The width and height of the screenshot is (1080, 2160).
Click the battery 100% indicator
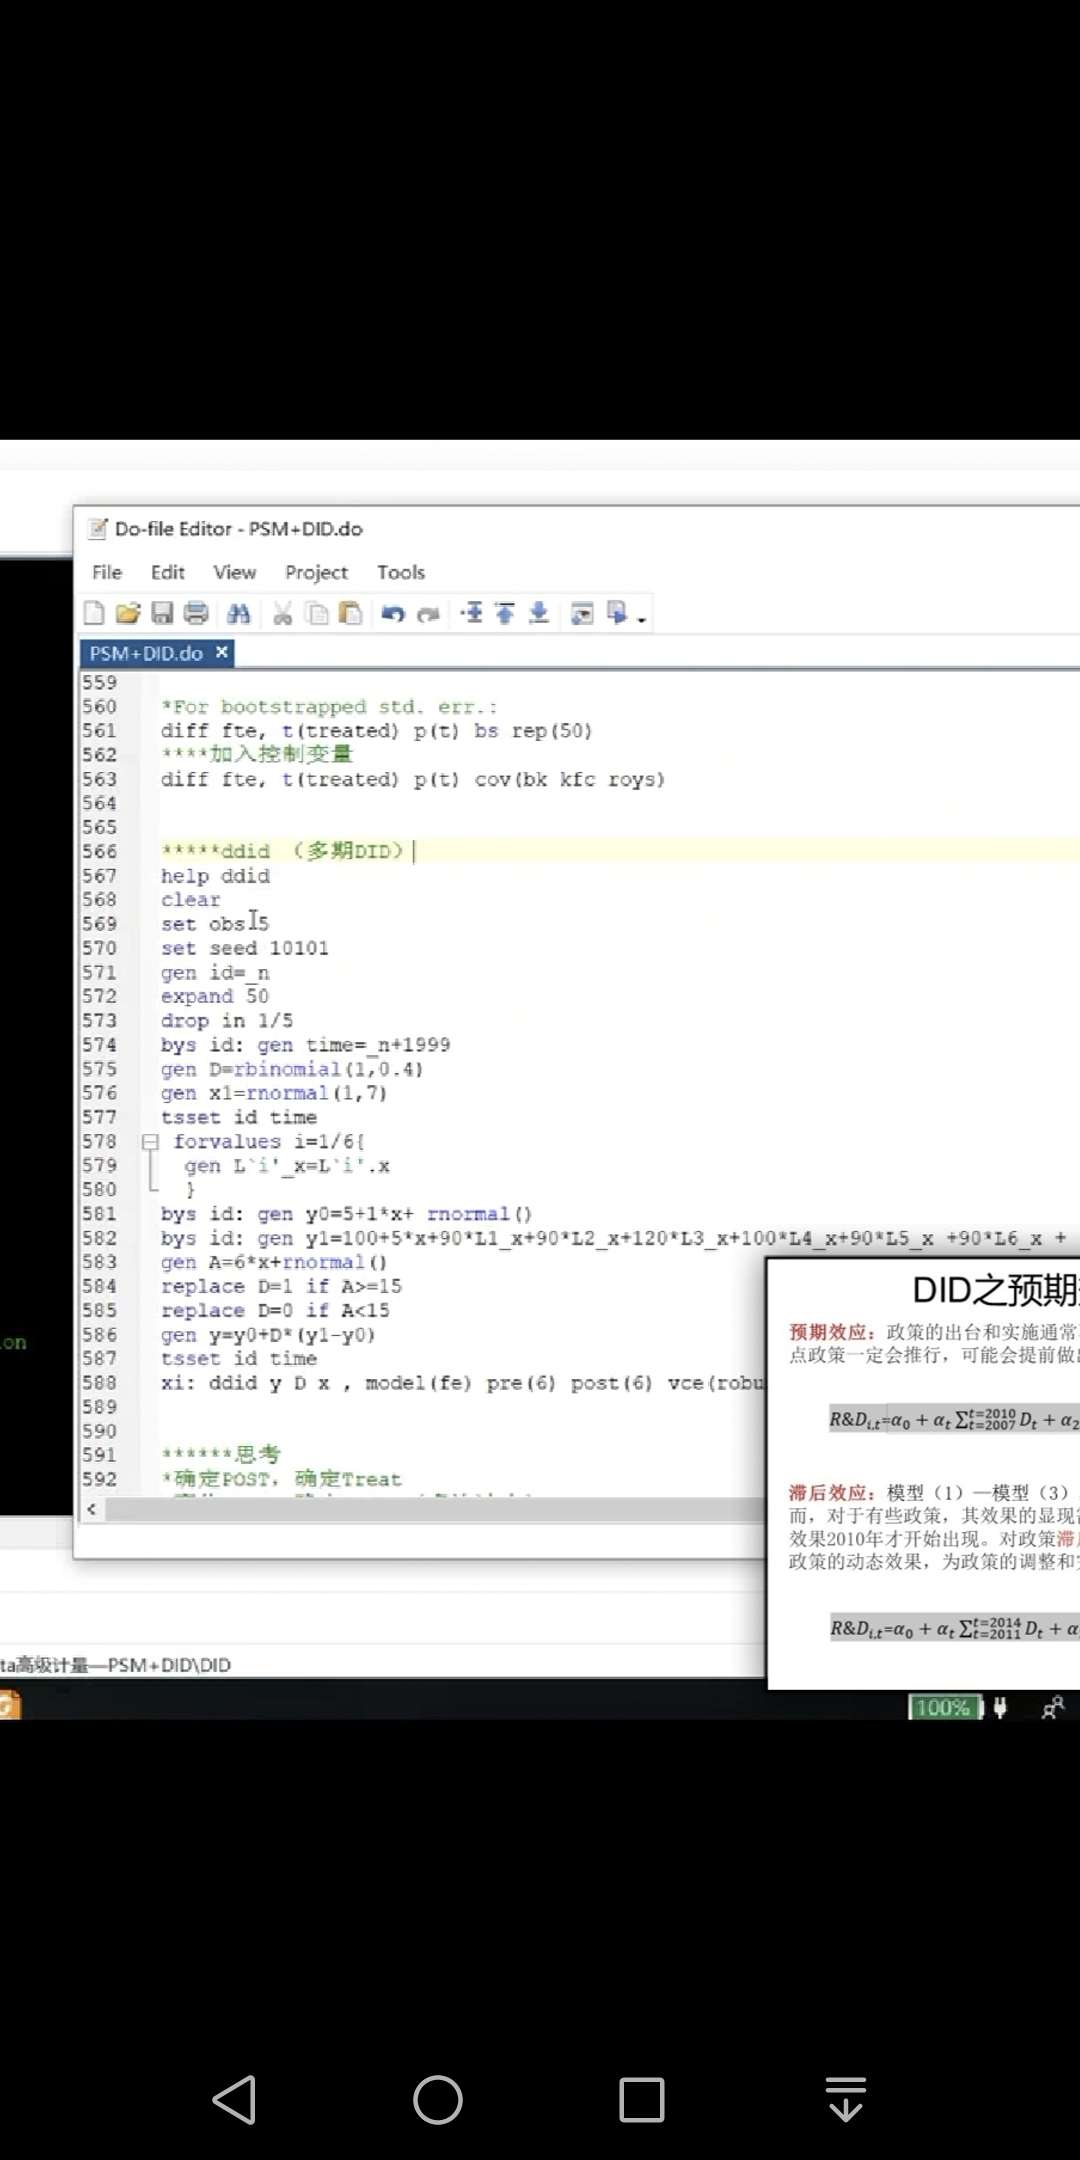click(x=945, y=1708)
